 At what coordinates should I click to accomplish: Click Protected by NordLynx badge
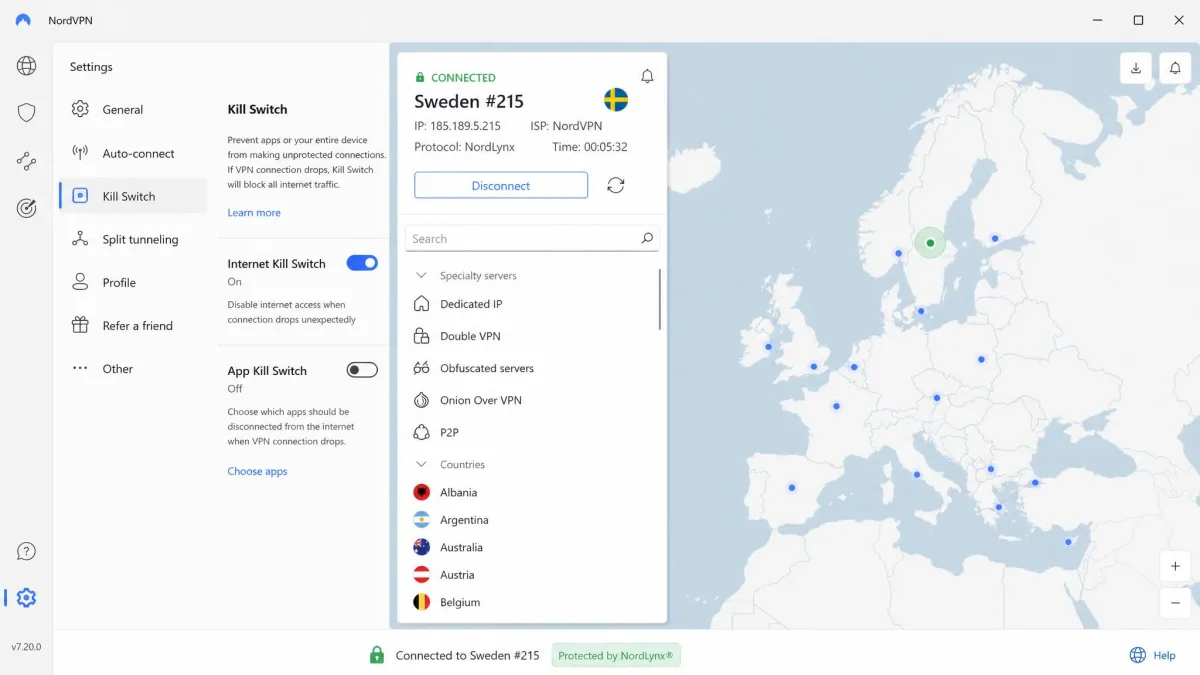pos(615,655)
